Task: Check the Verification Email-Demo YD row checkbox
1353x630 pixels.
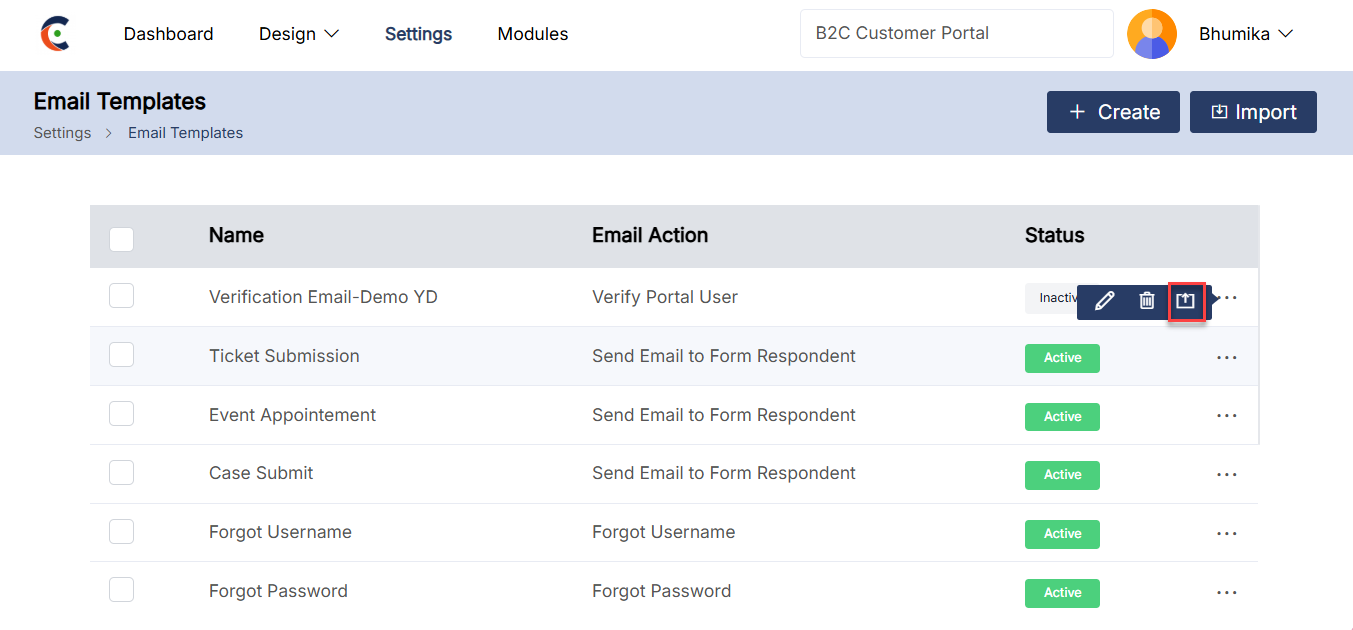Action: click(x=121, y=296)
